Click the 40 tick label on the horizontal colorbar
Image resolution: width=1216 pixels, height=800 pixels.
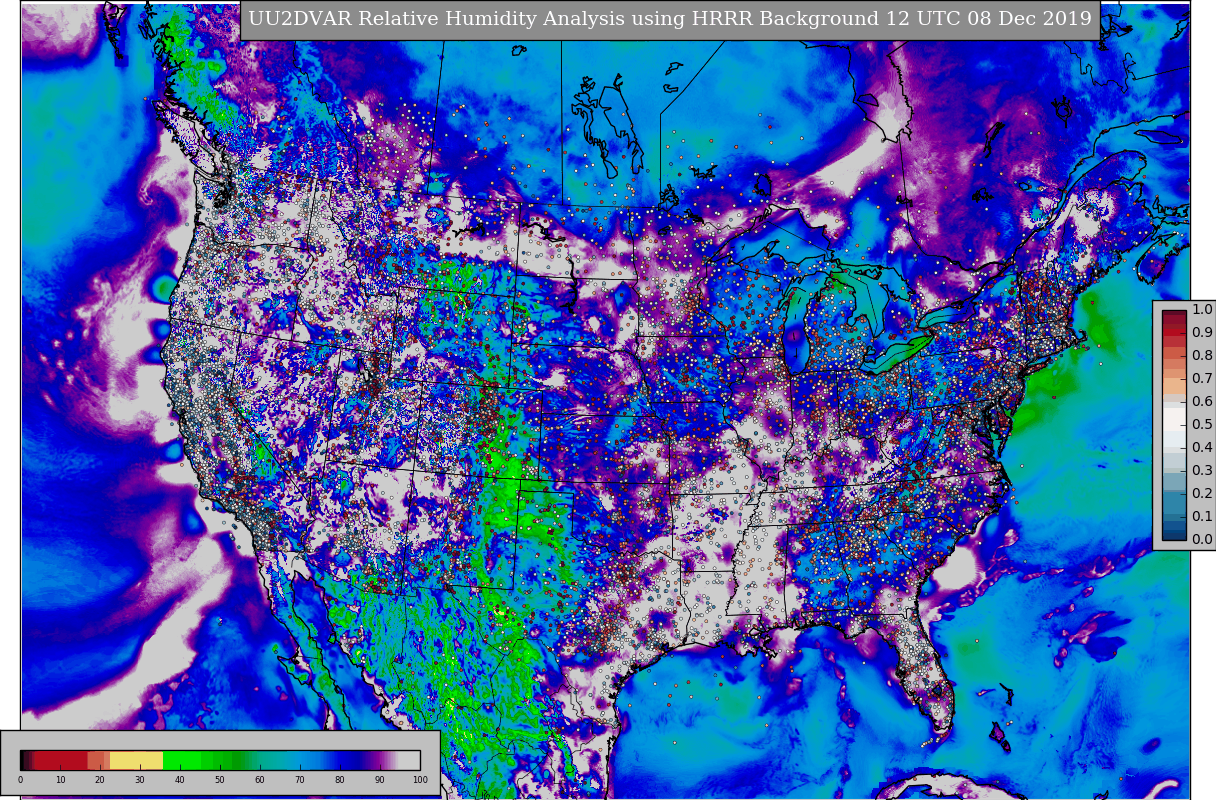click(x=180, y=780)
